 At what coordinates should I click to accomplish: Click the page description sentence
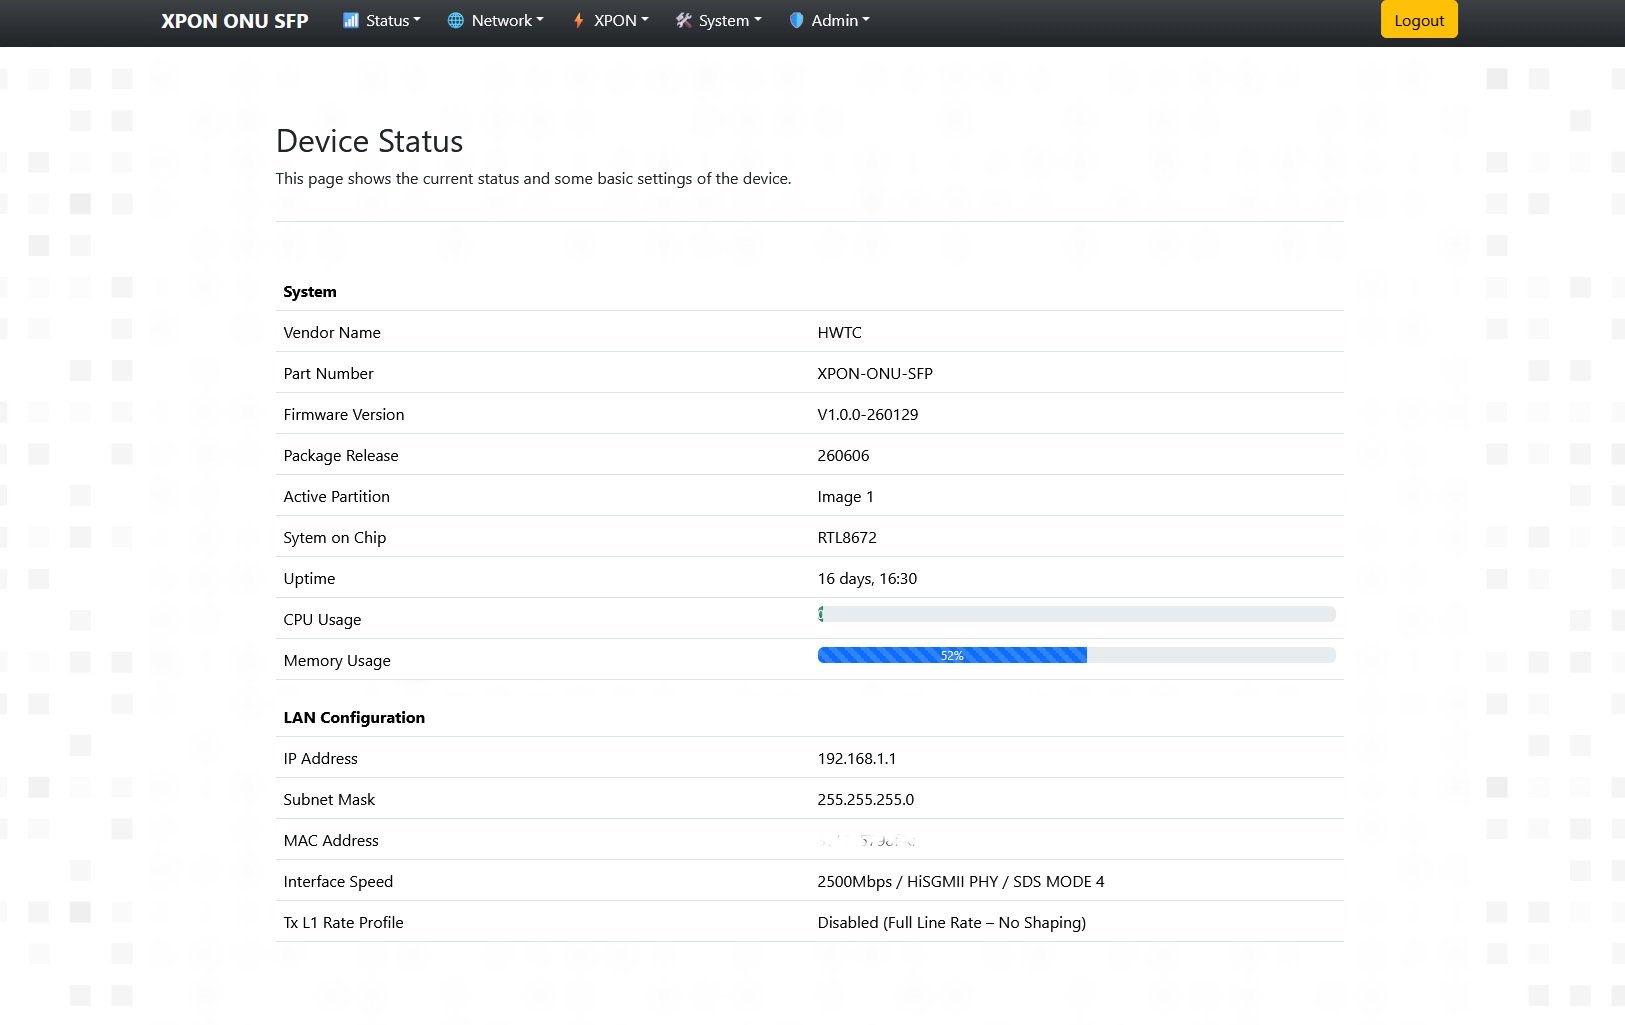(x=533, y=178)
